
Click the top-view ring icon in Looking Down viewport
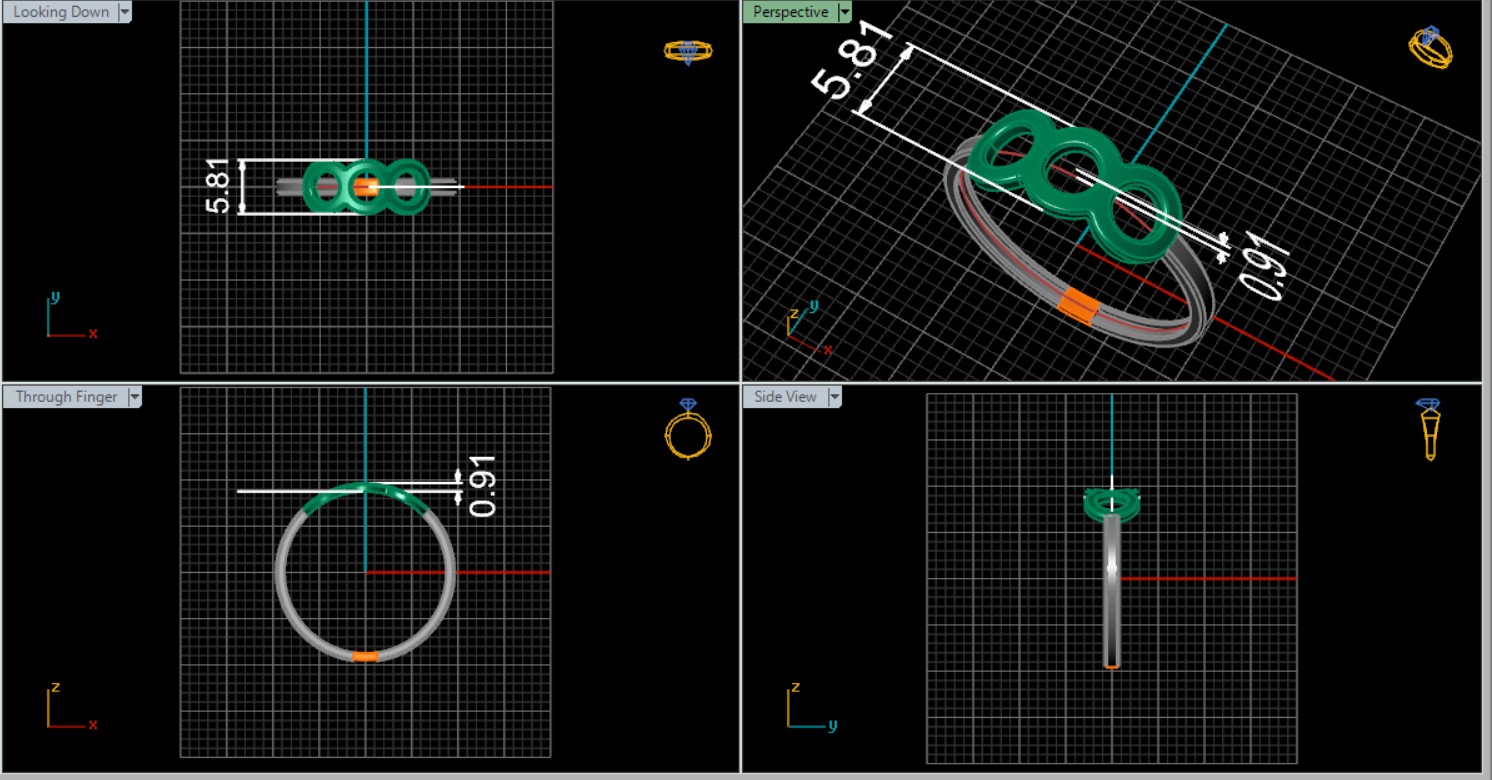click(688, 51)
